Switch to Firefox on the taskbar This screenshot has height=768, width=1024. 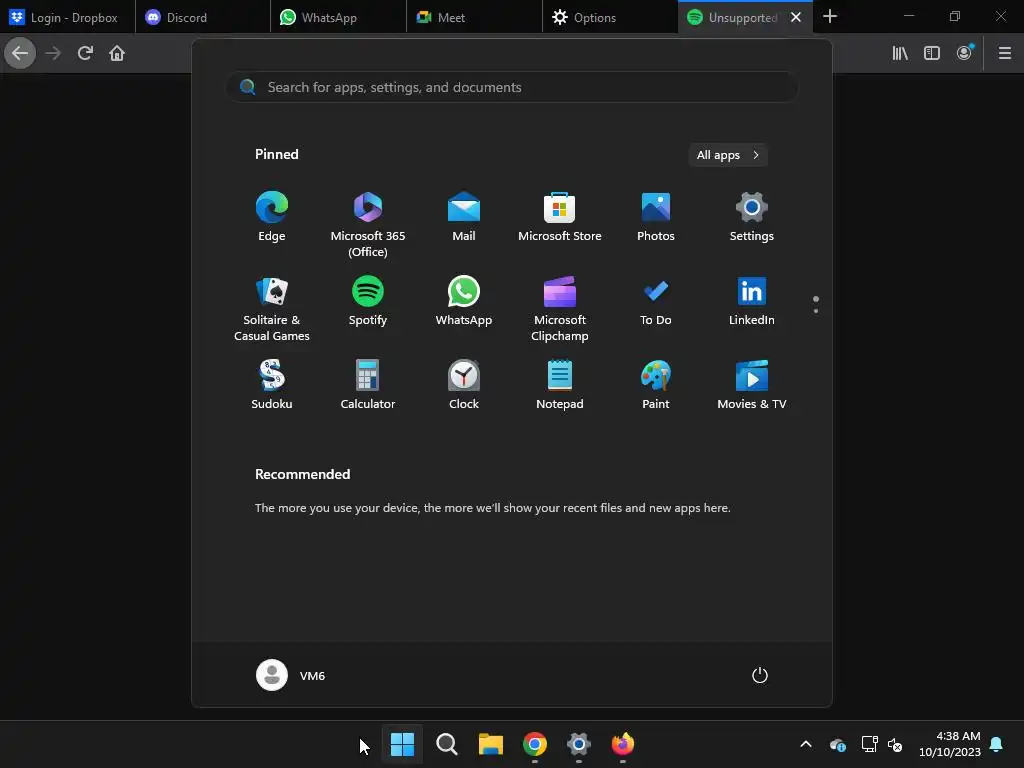(622, 744)
